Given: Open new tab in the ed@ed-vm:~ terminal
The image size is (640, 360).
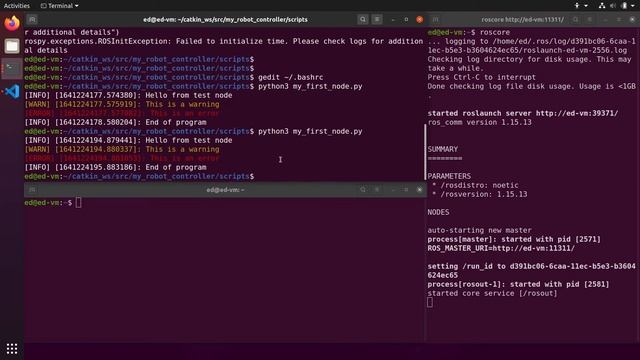Looking at the screenshot, I should click(x=32, y=189).
